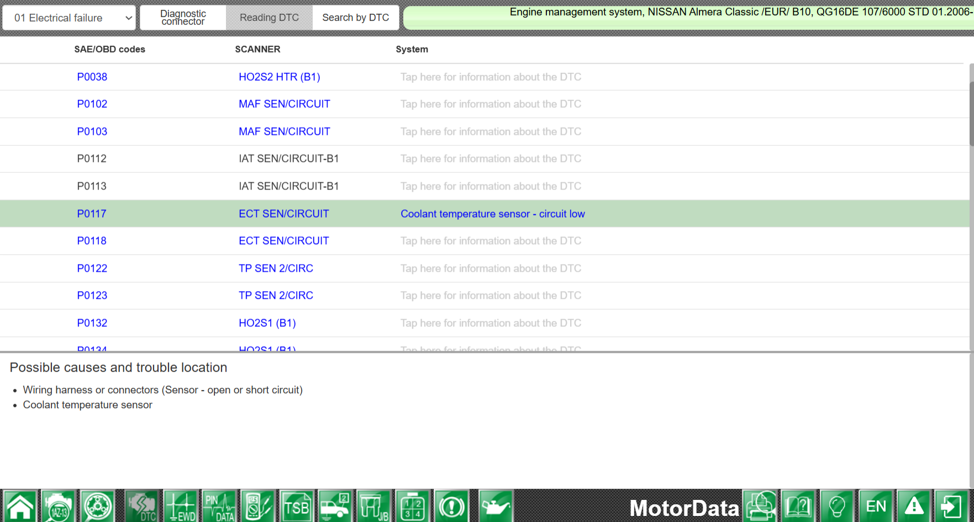Click ECT SEN/CIRCUIT in P0118 row
The height and width of the screenshot is (522, 974).
point(284,241)
